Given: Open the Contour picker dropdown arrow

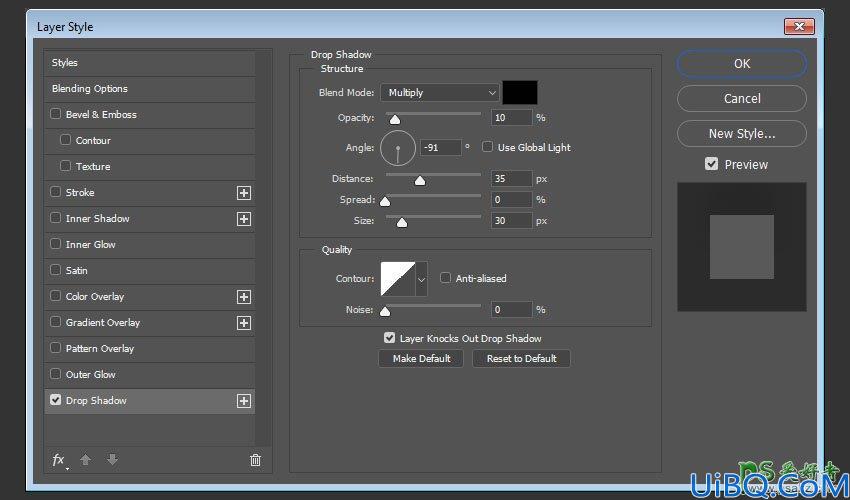Looking at the screenshot, I should tap(421, 279).
